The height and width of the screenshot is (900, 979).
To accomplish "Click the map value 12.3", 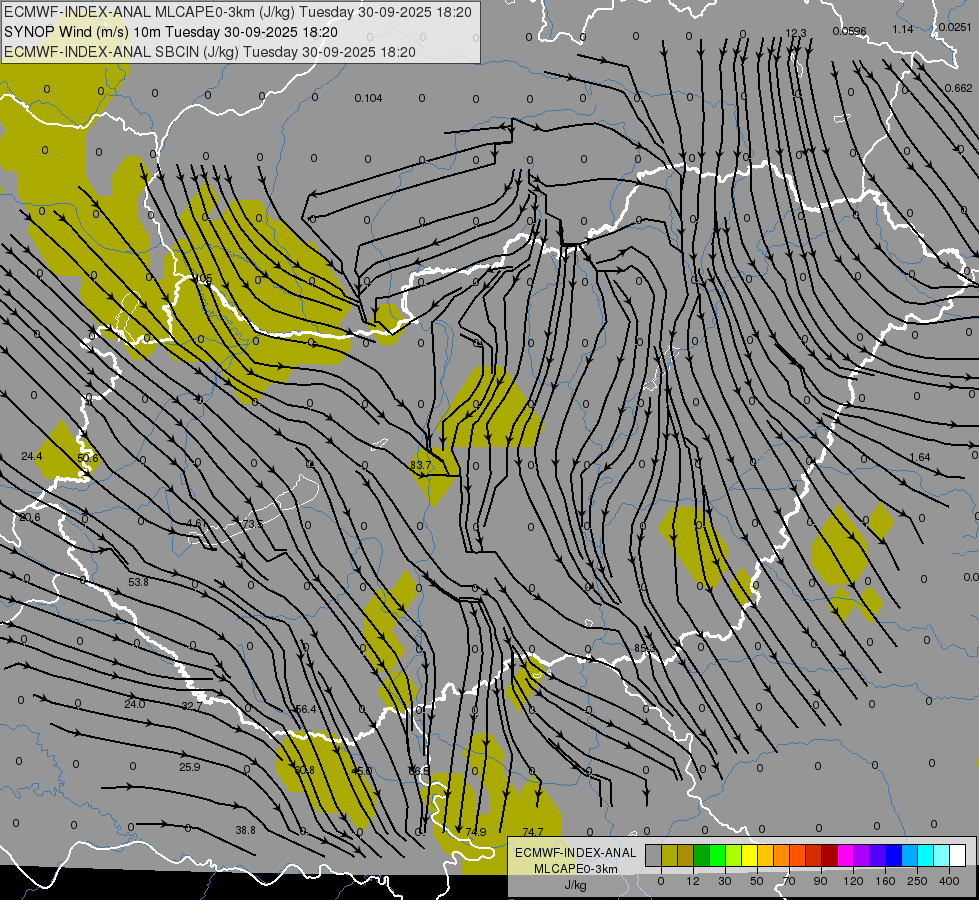I will 795,33.
